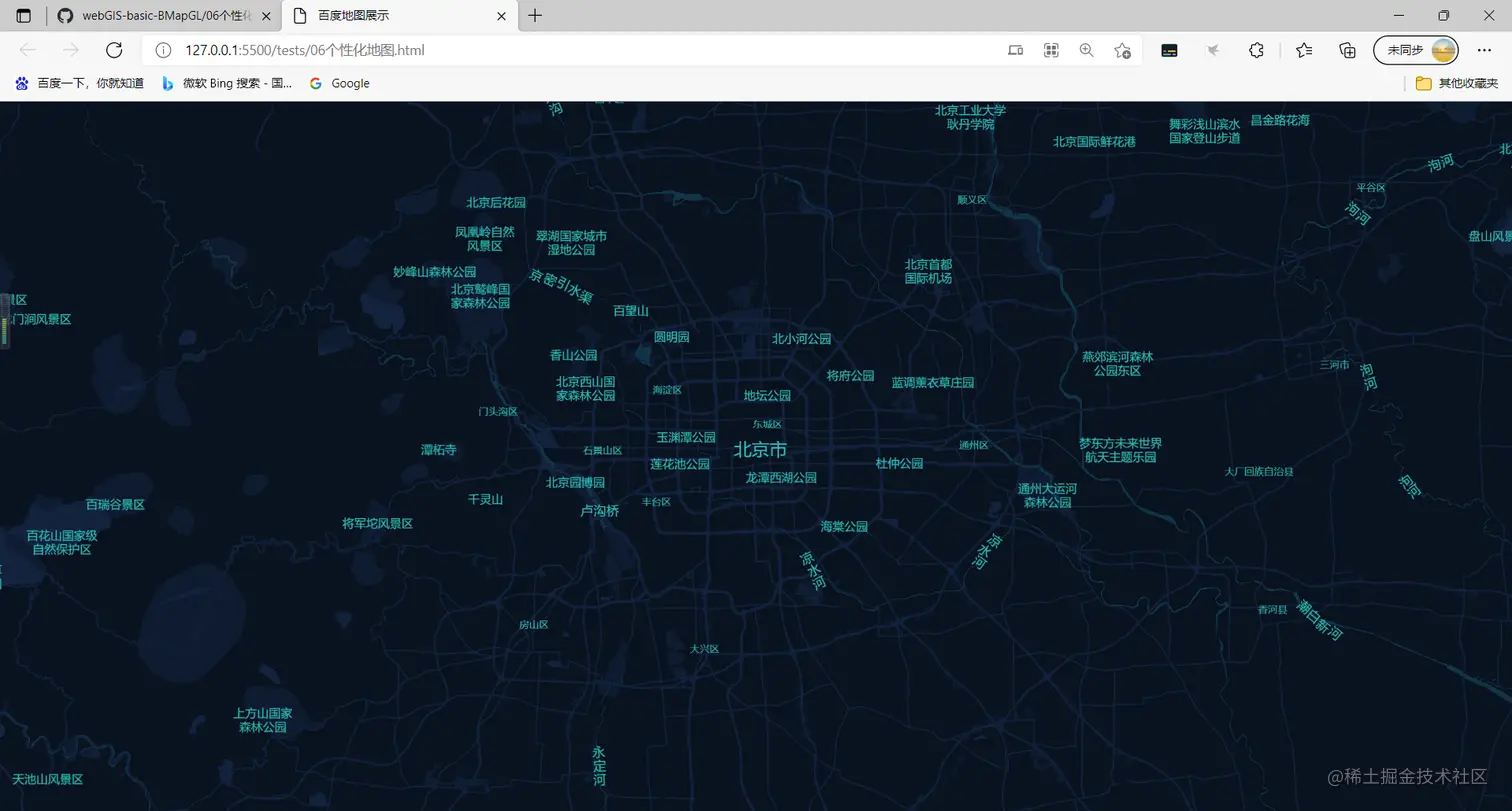Click the 通州大运河森林公园 map label

[x=1047, y=495]
